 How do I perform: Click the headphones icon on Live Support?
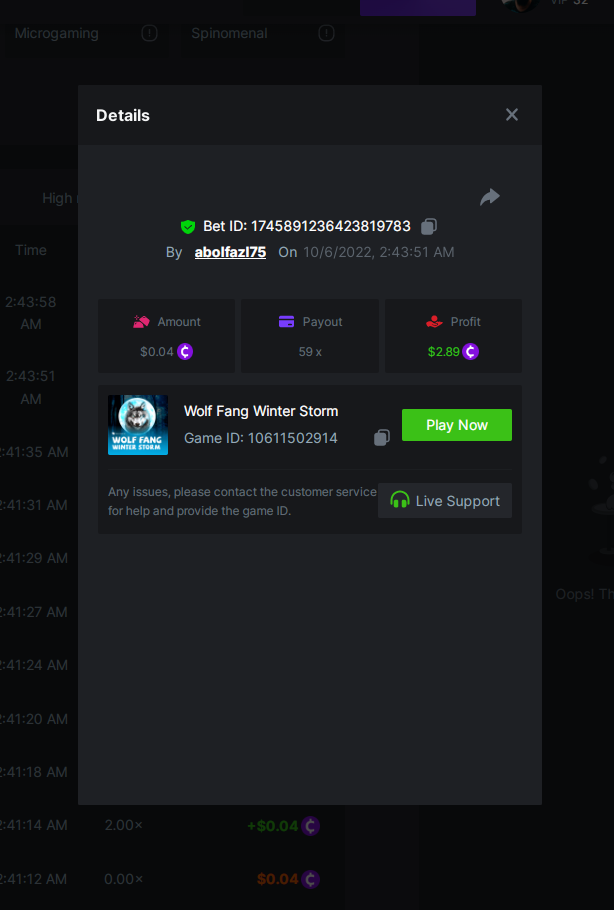(400, 500)
